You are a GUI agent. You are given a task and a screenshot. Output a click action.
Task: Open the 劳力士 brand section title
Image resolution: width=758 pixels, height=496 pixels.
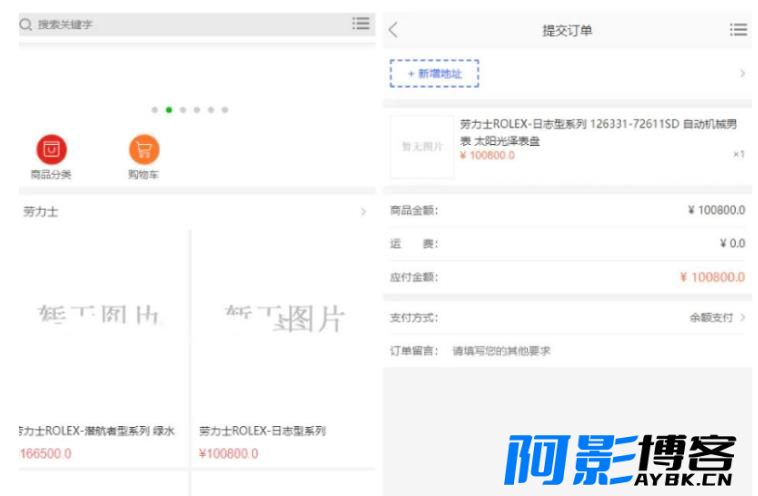click(41, 212)
